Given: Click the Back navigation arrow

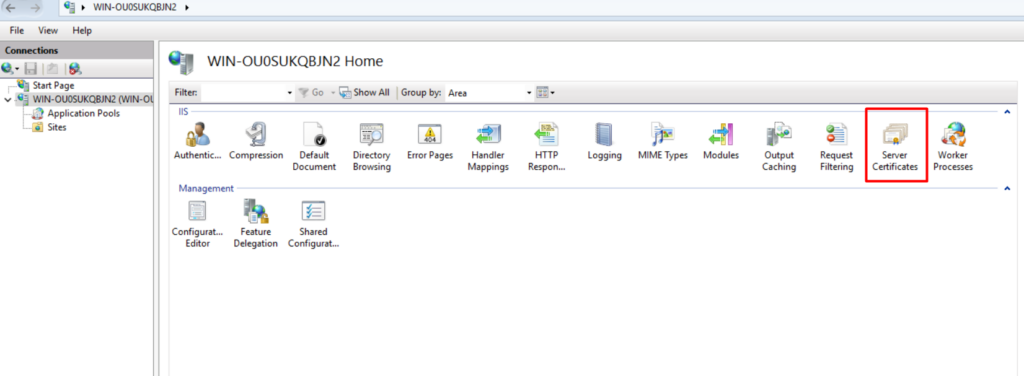Looking at the screenshot, I should tap(11, 7).
